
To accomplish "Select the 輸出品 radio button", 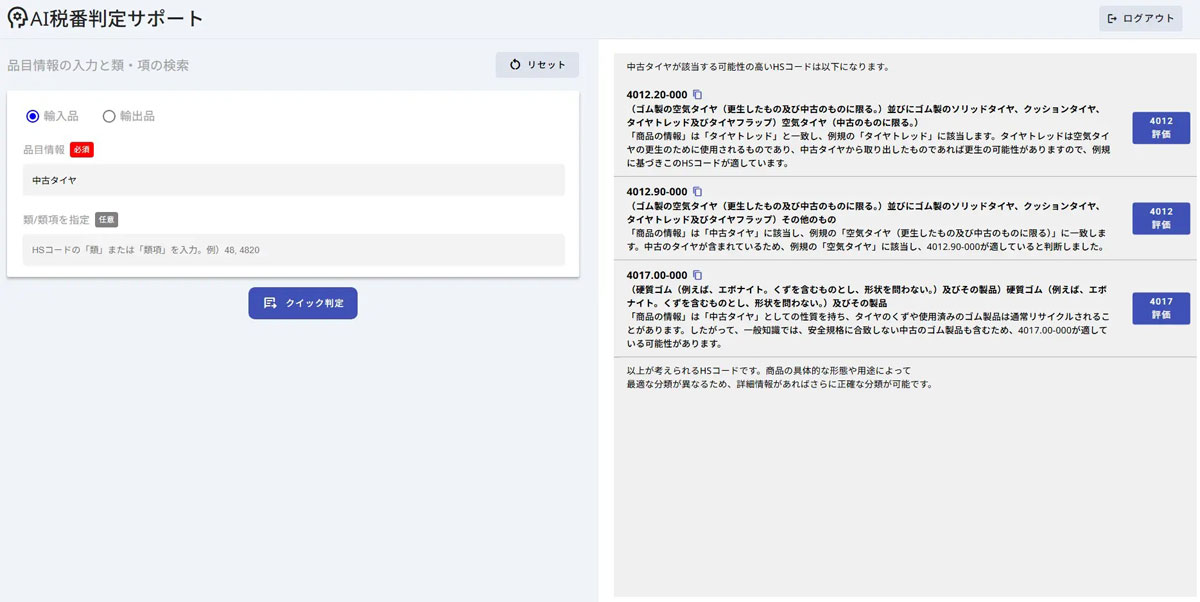I will (x=109, y=115).
